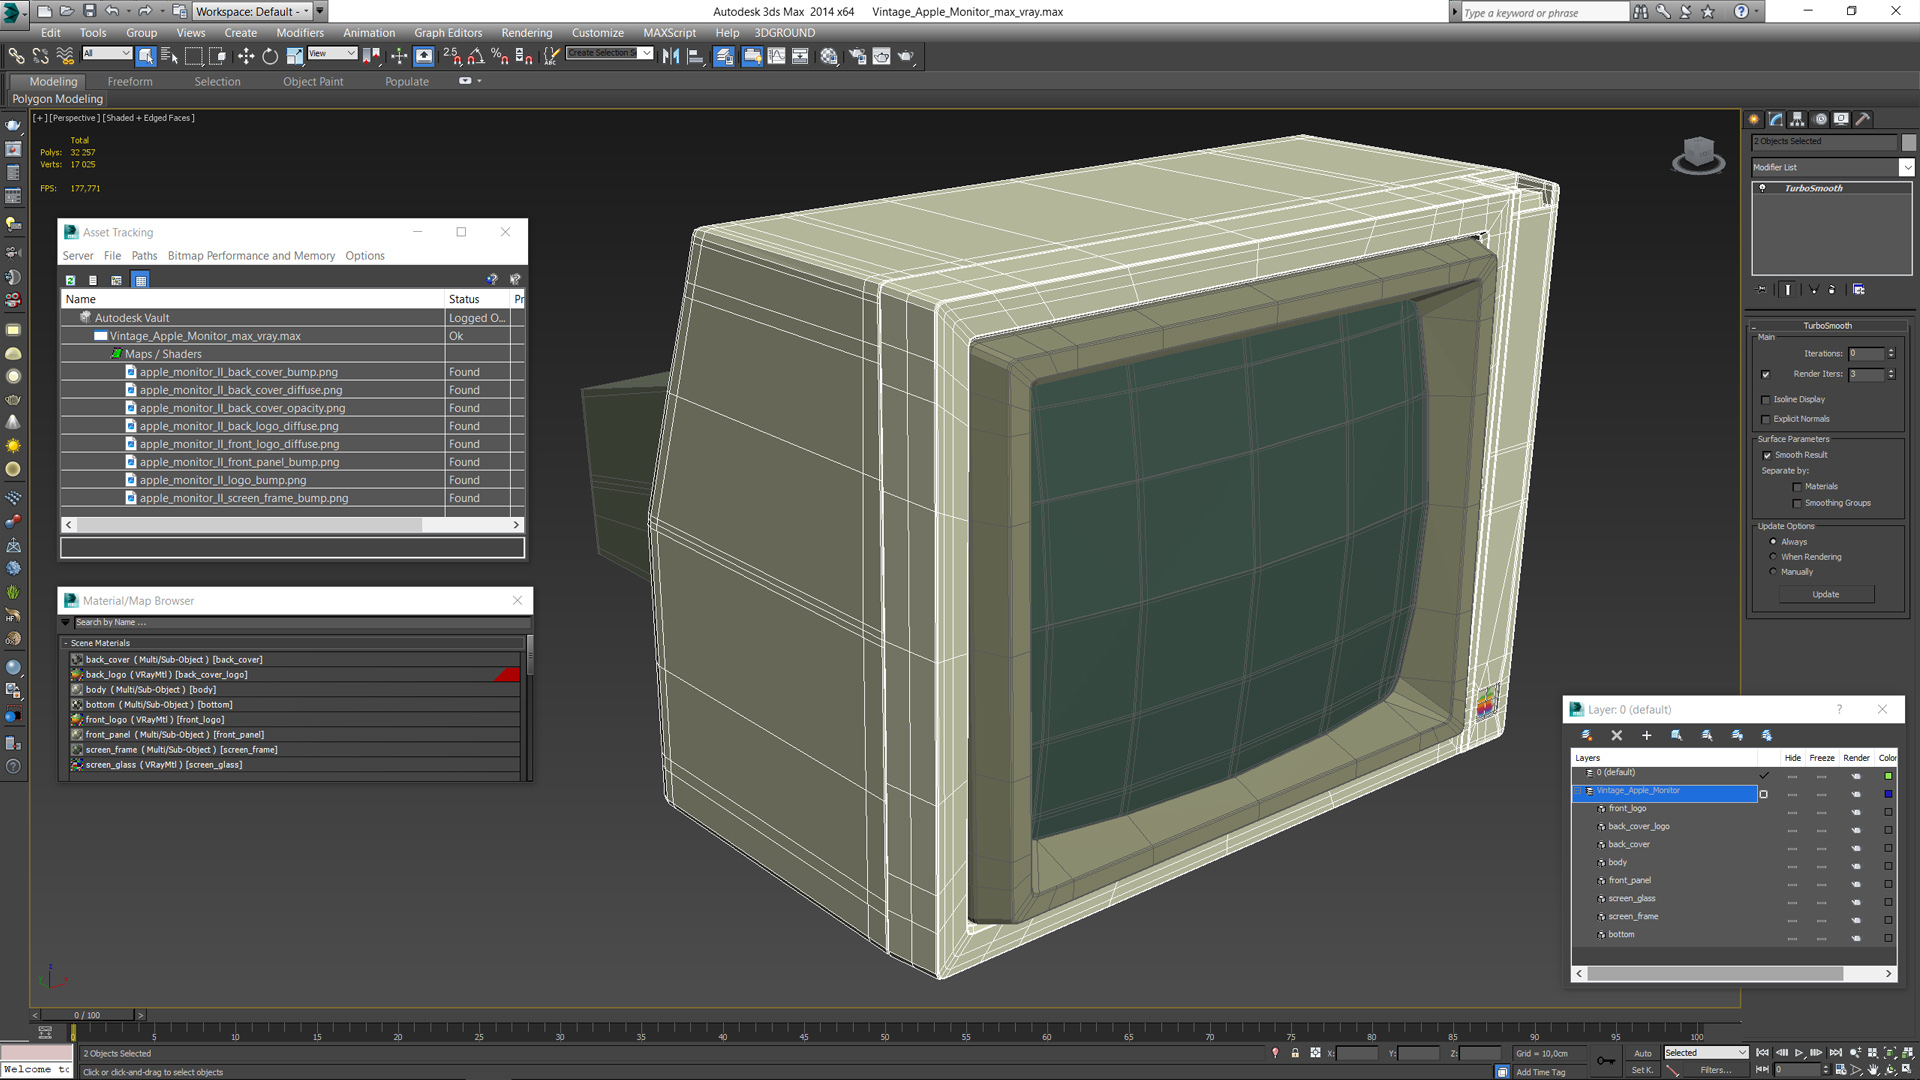Click the Polygon Modeling ribbon button

click(x=57, y=99)
